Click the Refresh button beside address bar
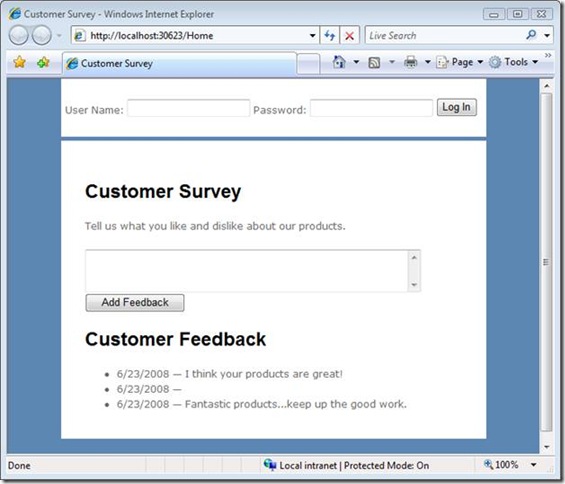The height and width of the screenshot is (484, 565). point(330,35)
